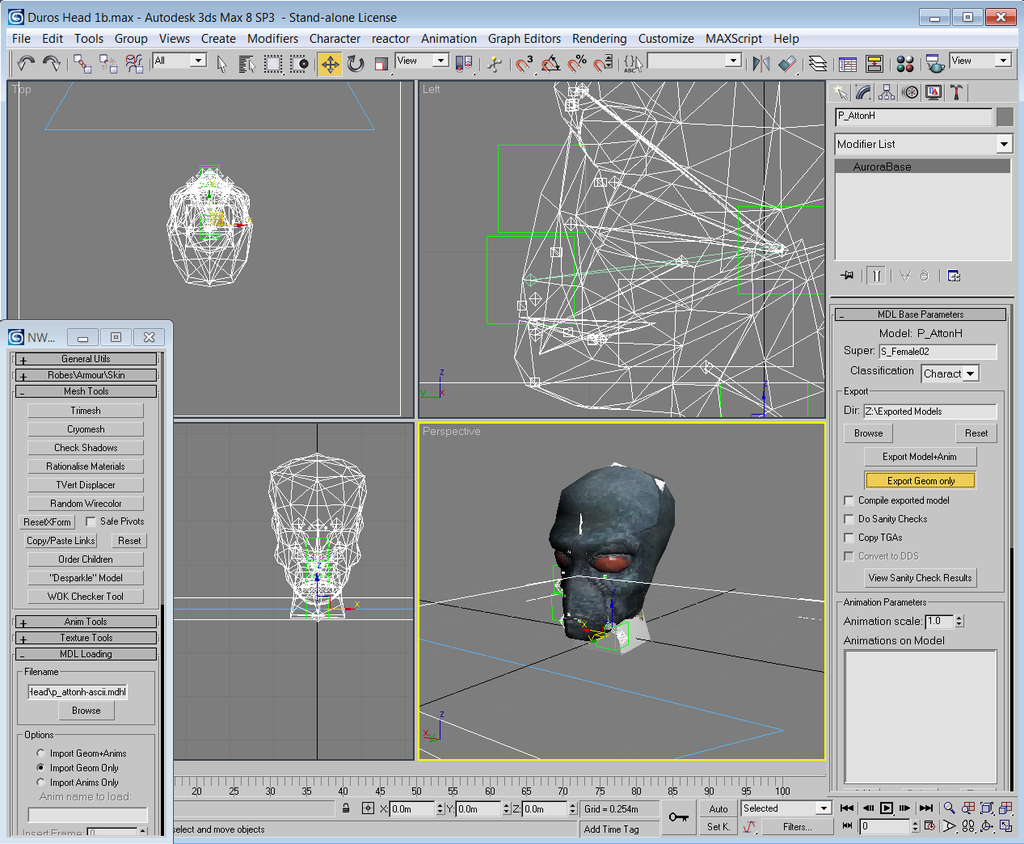Open the Material Editor spheres icon

pyautogui.click(x=905, y=63)
